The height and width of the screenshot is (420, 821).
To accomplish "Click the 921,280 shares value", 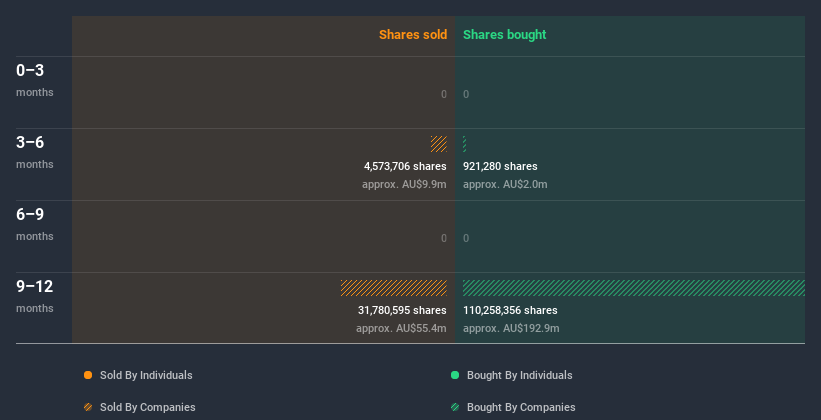I will click(x=500, y=167).
